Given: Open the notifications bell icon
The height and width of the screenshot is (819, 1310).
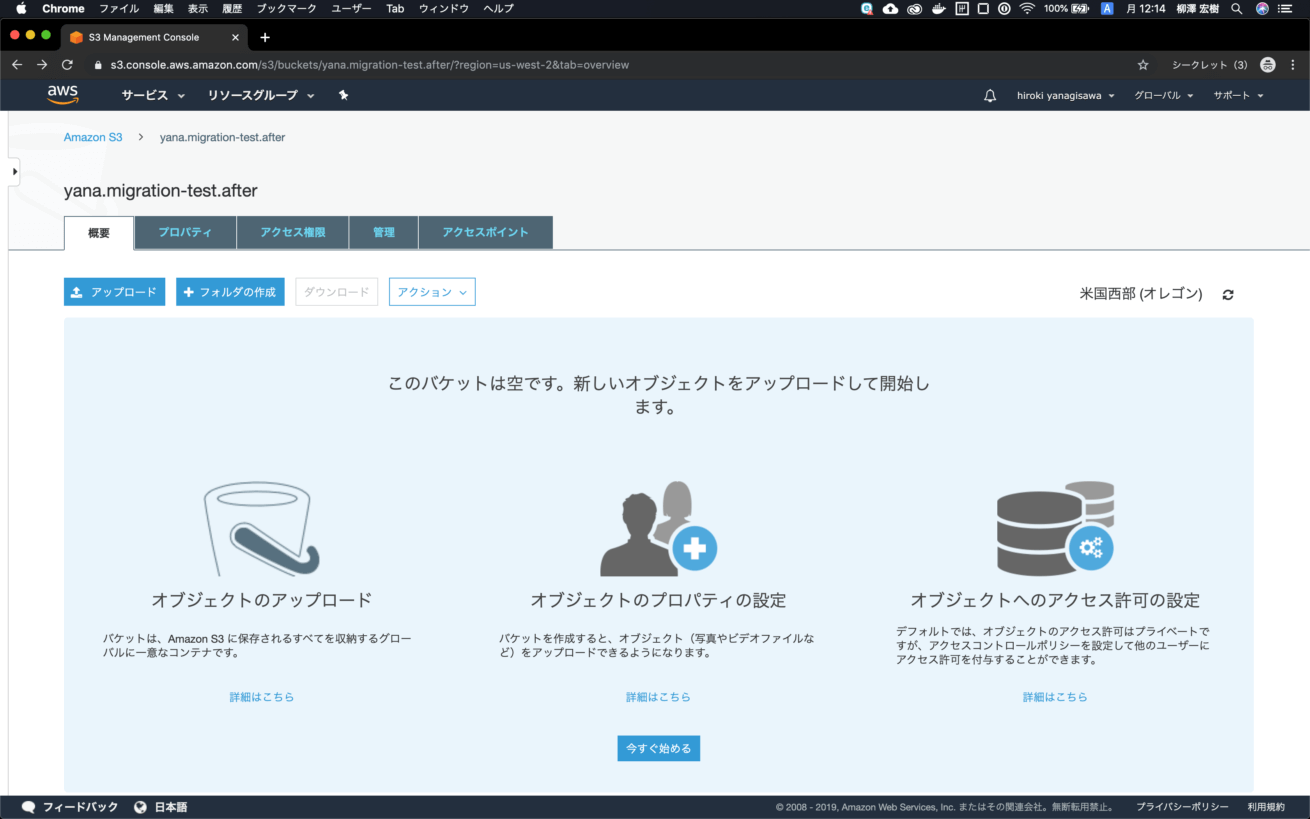Looking at the screenshot, I should (x=990, y=96).
